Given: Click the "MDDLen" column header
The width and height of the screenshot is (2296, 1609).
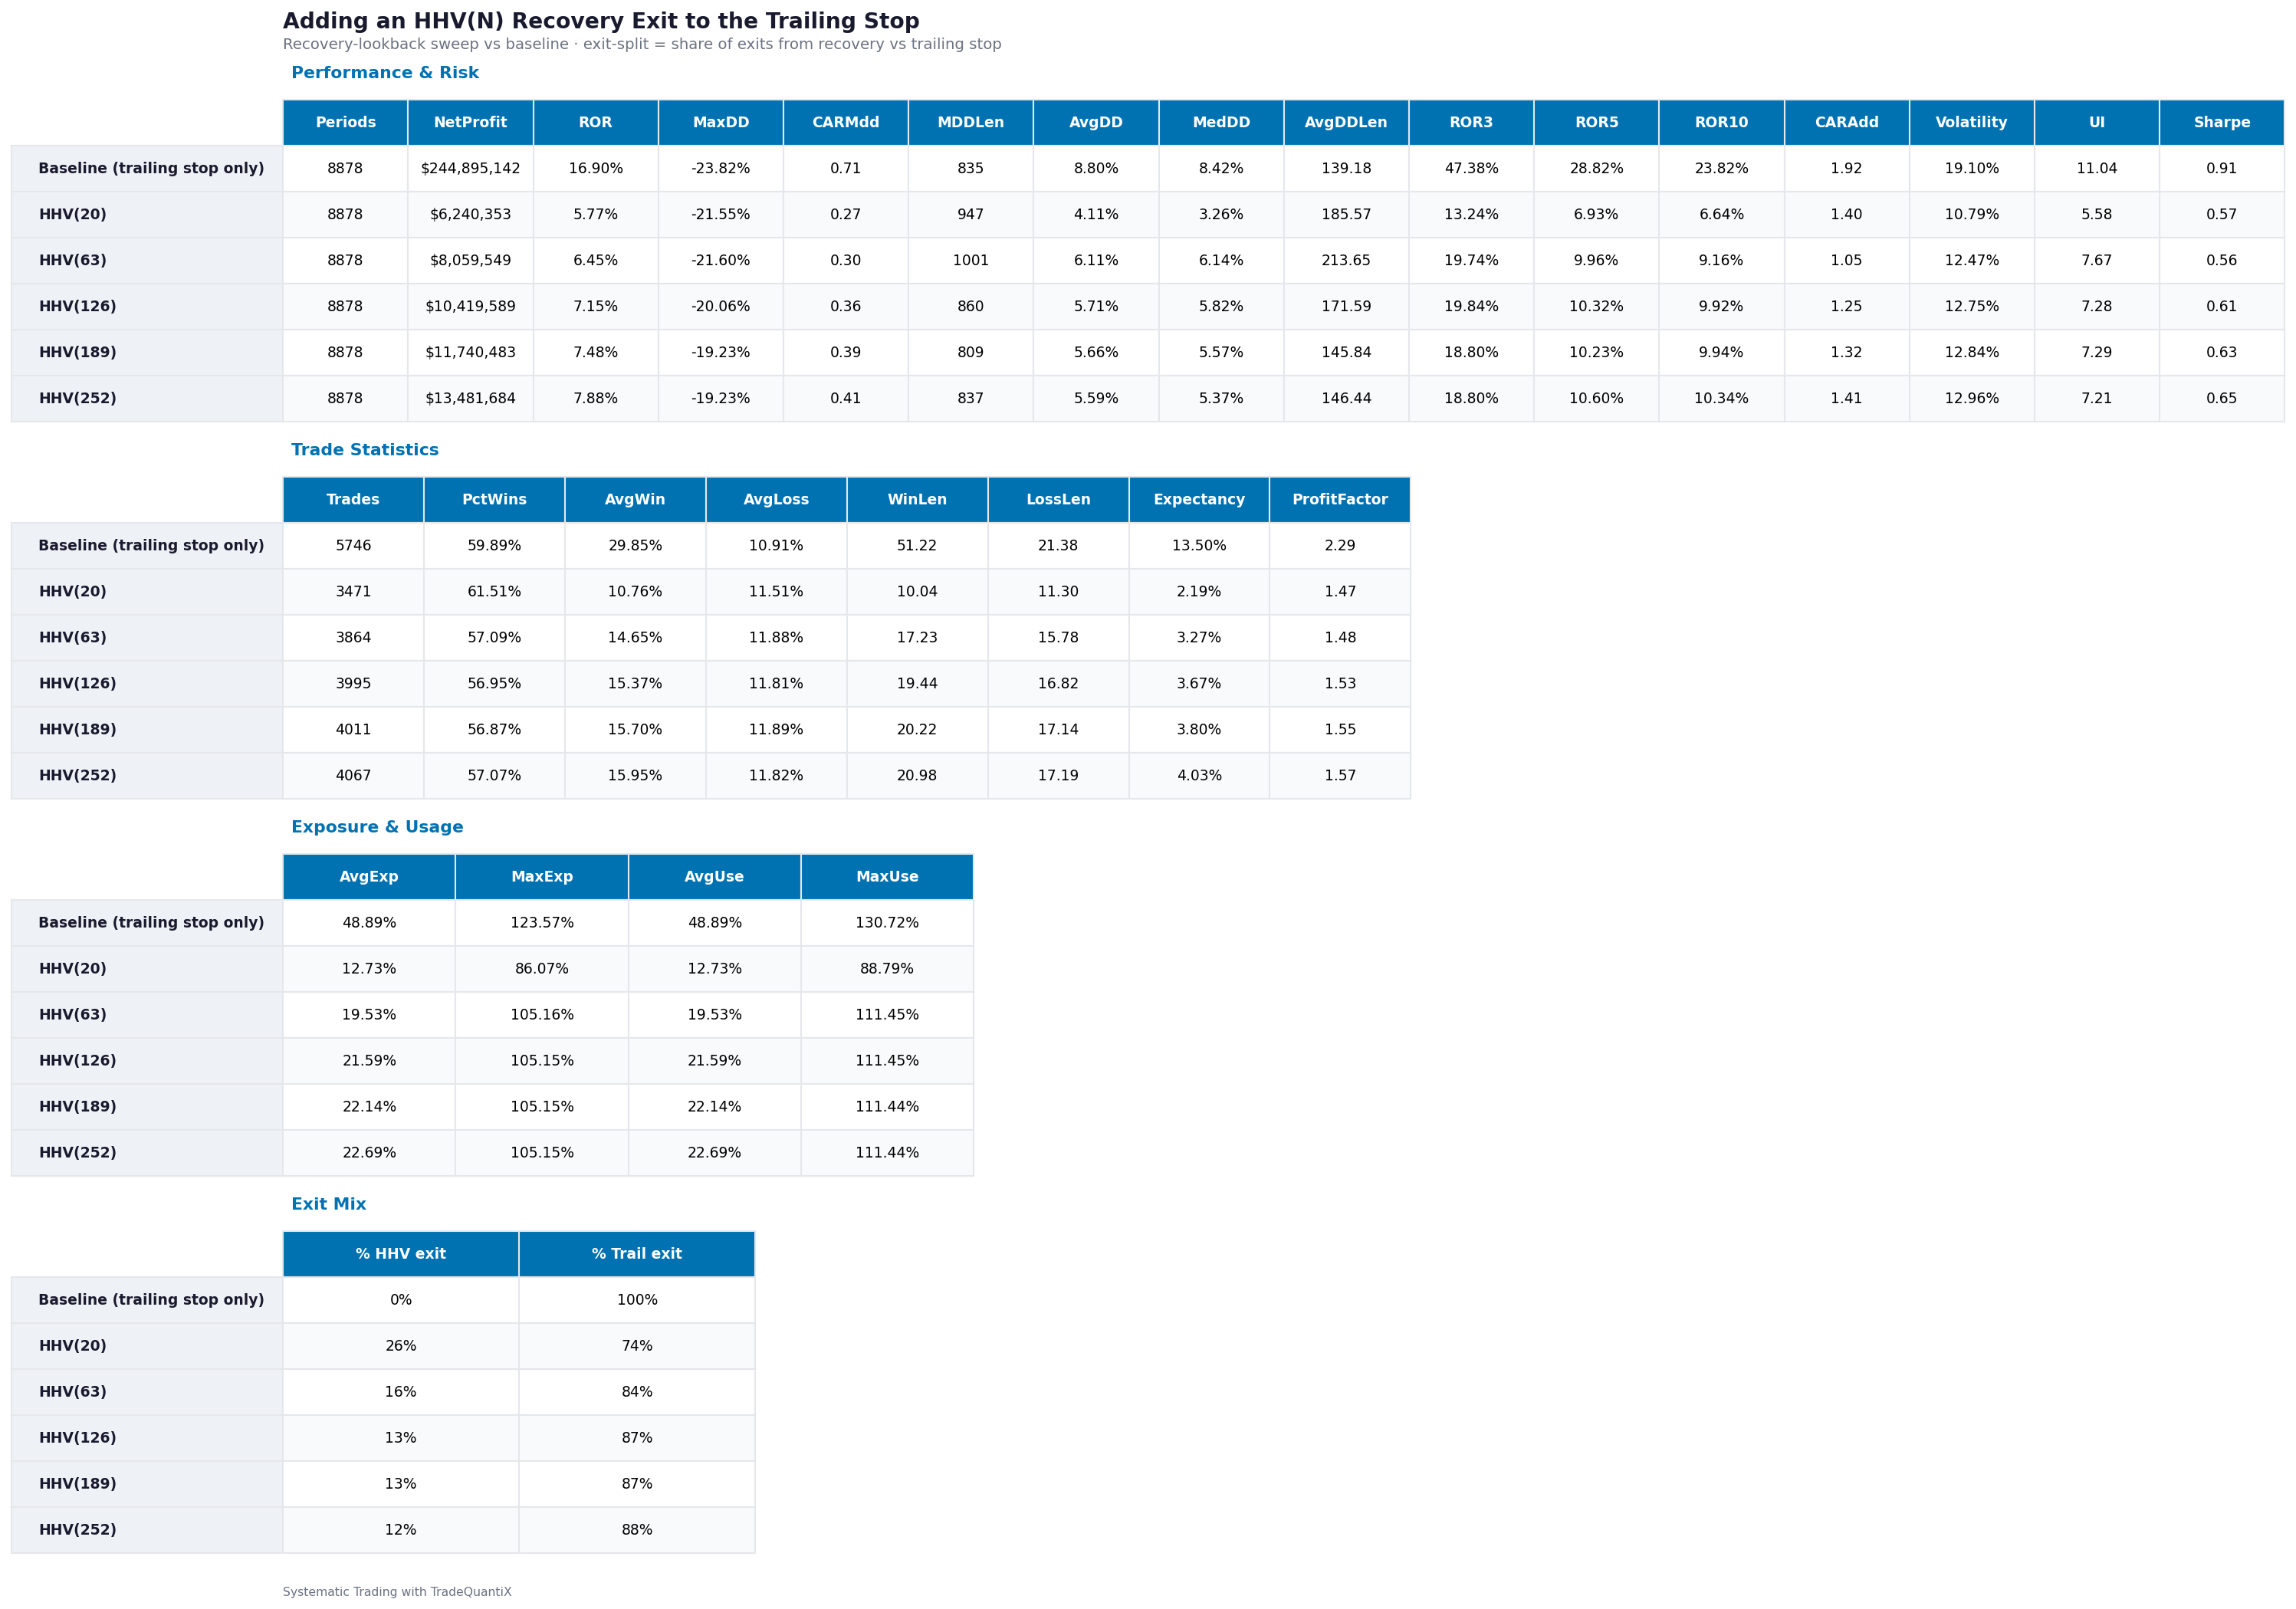Looking at the screenshot, I should tap(971, 123).
